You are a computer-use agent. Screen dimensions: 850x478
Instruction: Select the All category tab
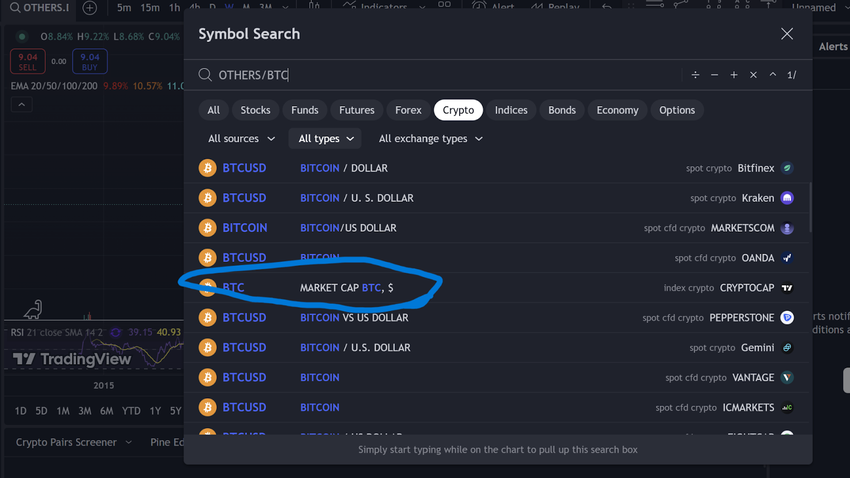[214, 110]
